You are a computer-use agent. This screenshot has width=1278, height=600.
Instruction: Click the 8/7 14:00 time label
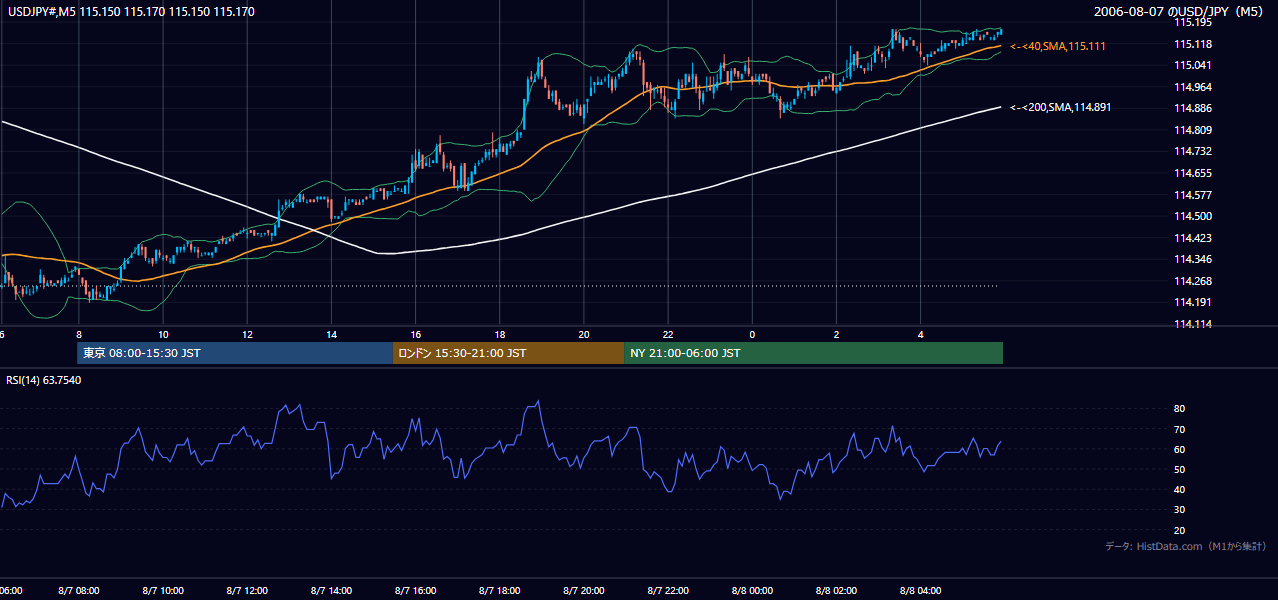[331, 591]
